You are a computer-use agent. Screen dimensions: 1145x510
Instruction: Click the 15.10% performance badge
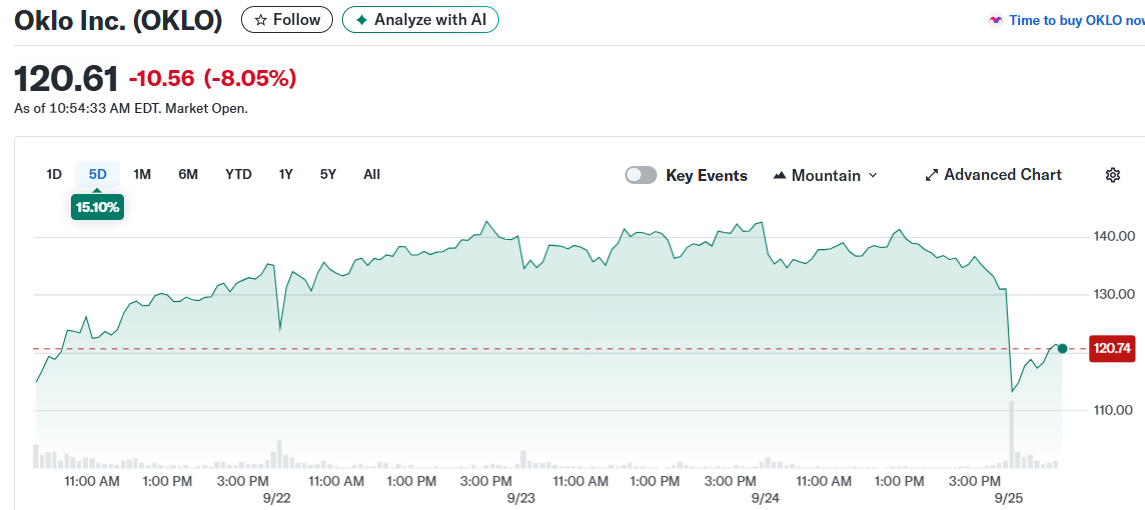coord(97,207)
